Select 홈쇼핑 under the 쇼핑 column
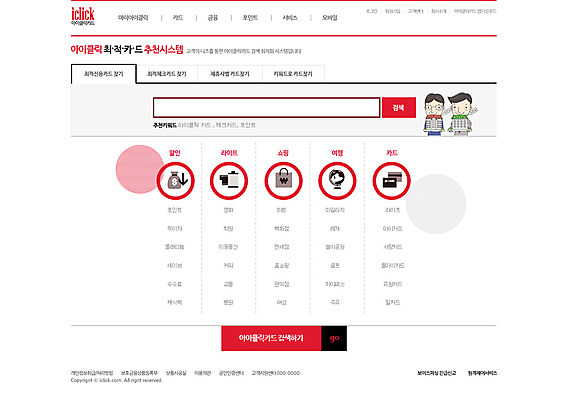Image resolution: width=569 pixels, height=400 pixels. pyautogui.click(x=282, y=265)
